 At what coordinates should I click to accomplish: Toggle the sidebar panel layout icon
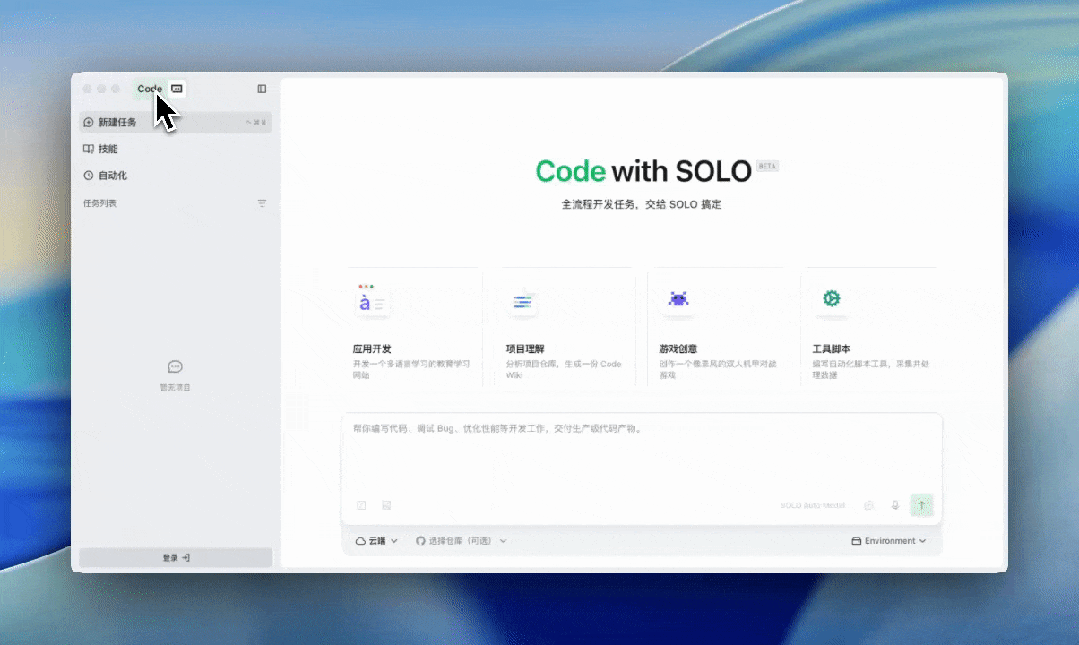tap(261, 89)
